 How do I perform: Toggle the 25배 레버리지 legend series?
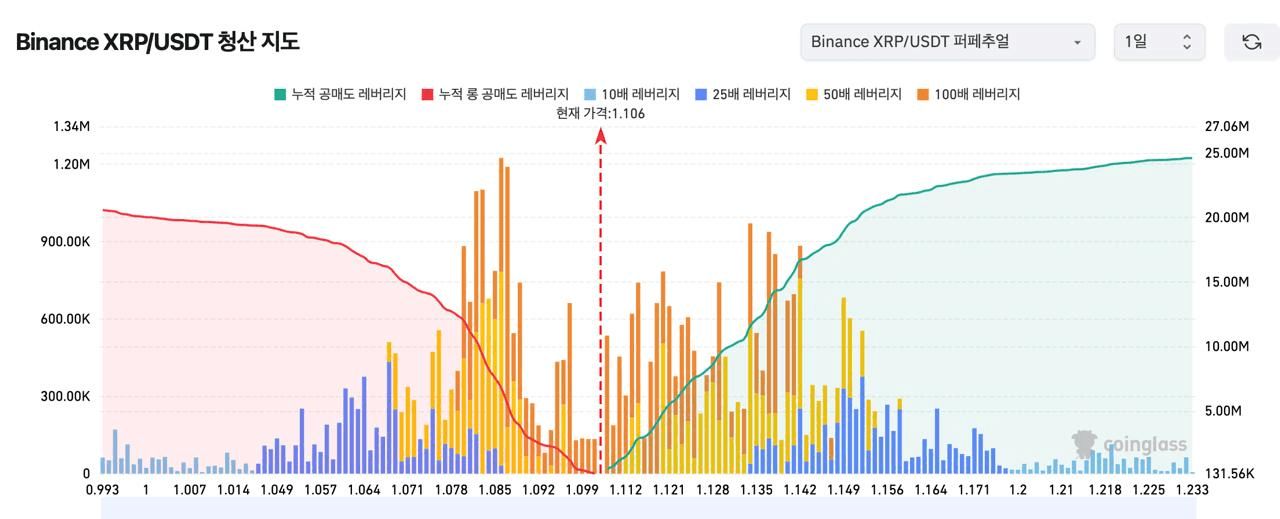coord(742,94)
